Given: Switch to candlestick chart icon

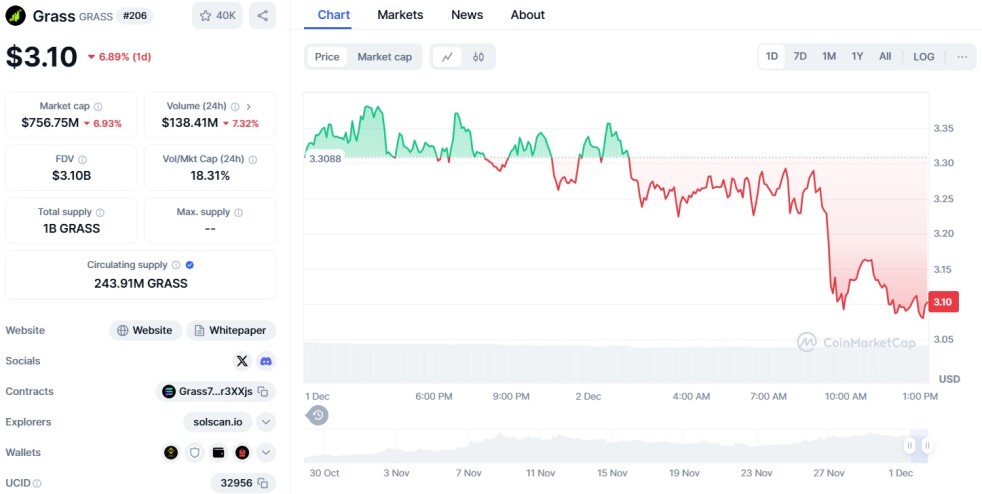Looking at the screenshot, I should (x=478, y=57).
